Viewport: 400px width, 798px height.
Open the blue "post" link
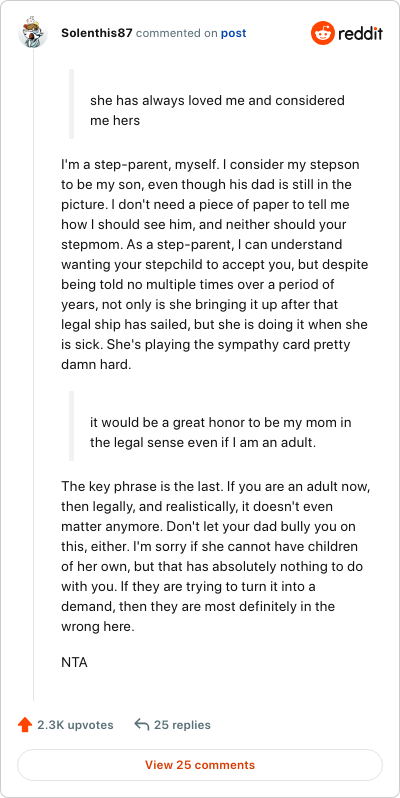tap(233, 34)
